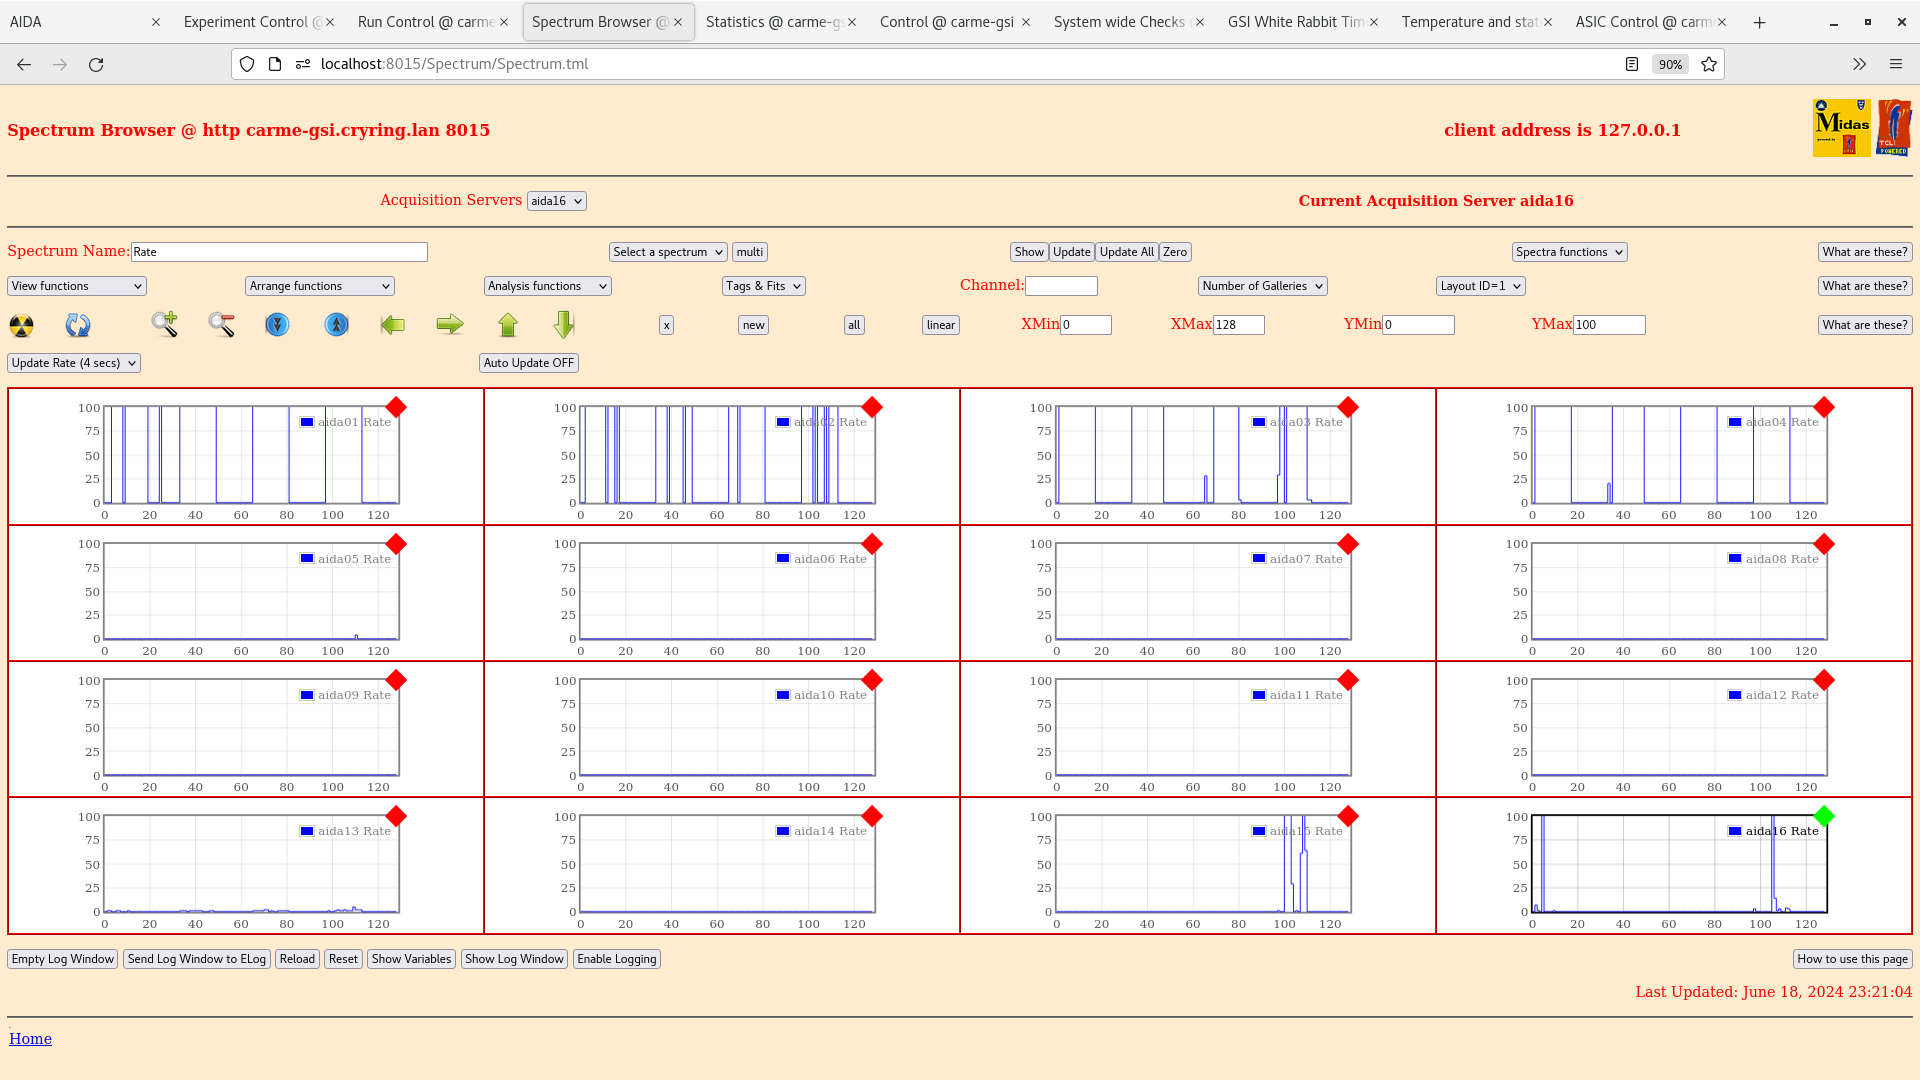Click the XMax input field
The image size is (1920, 1080).
(1238, 325)
